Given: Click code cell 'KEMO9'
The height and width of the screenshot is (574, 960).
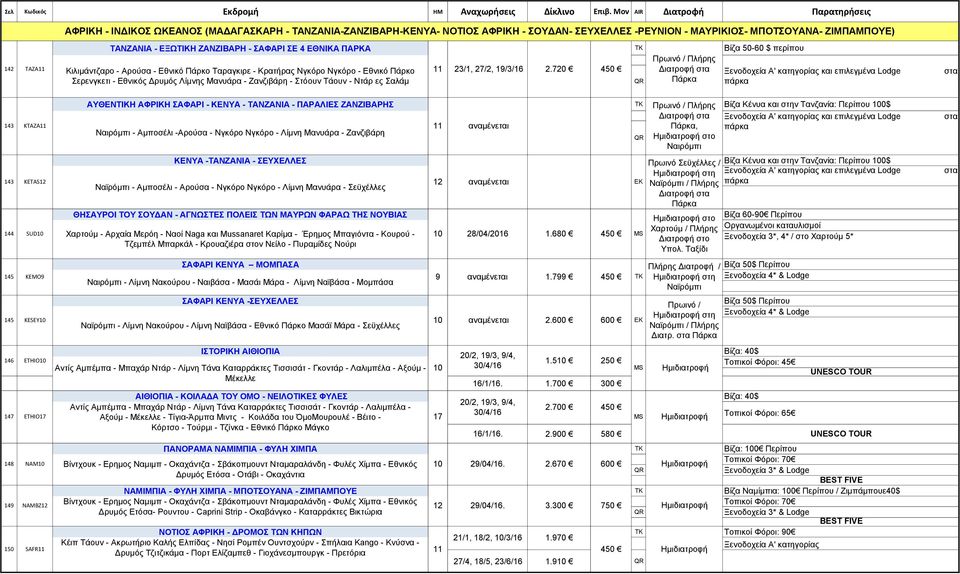Looking at the screenshot, I should [35, 277].
